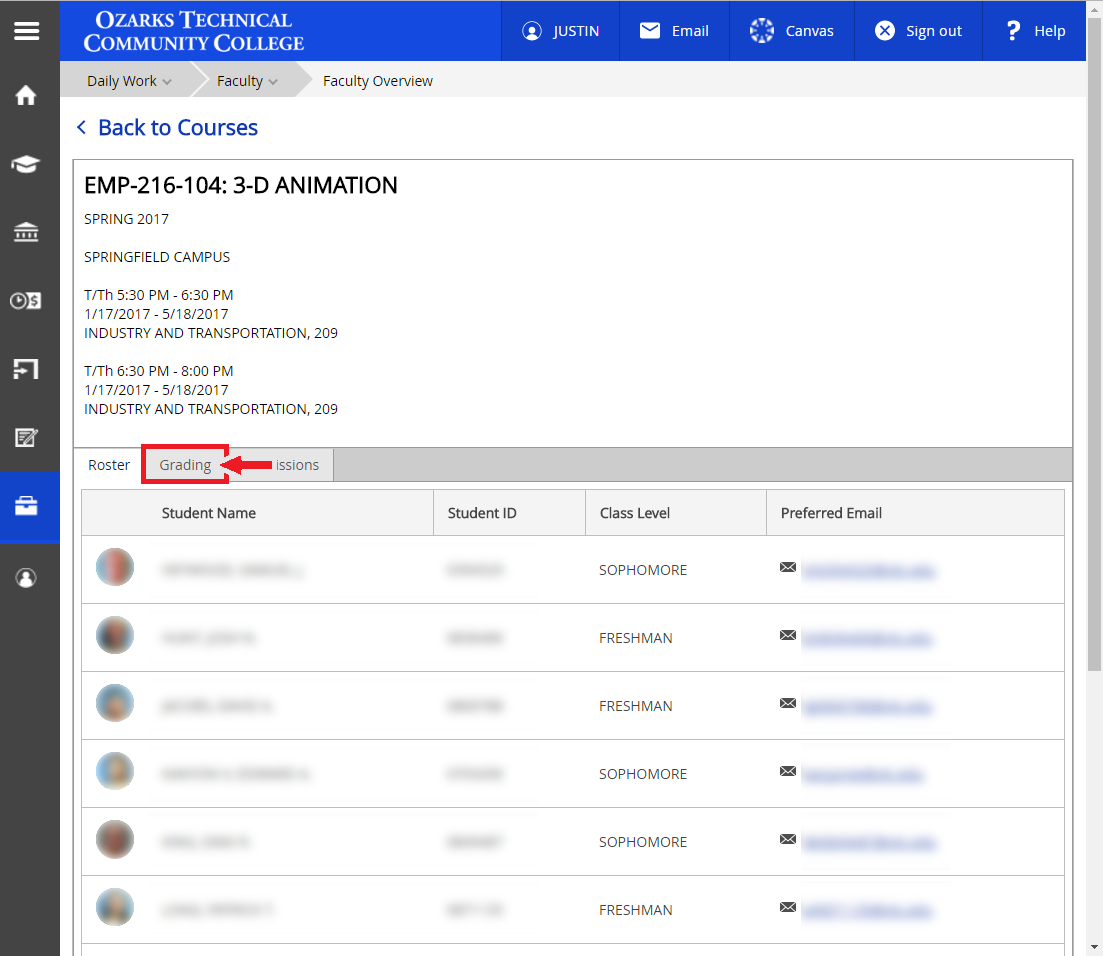Open the user profile sidebar icon

26,578
